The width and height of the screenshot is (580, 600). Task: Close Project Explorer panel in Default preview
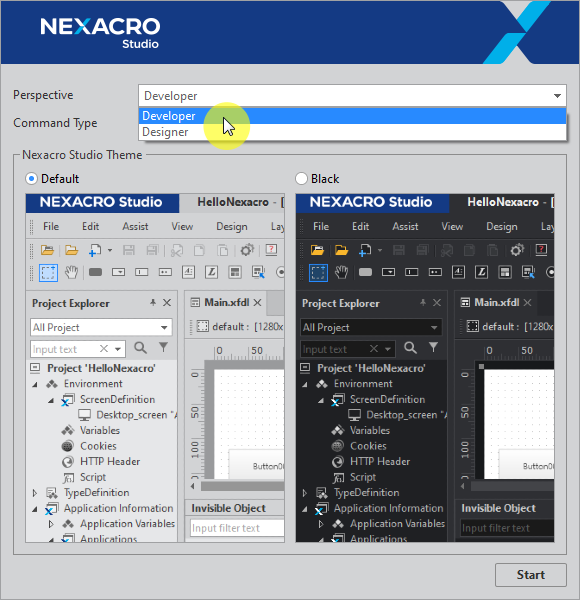167,303
